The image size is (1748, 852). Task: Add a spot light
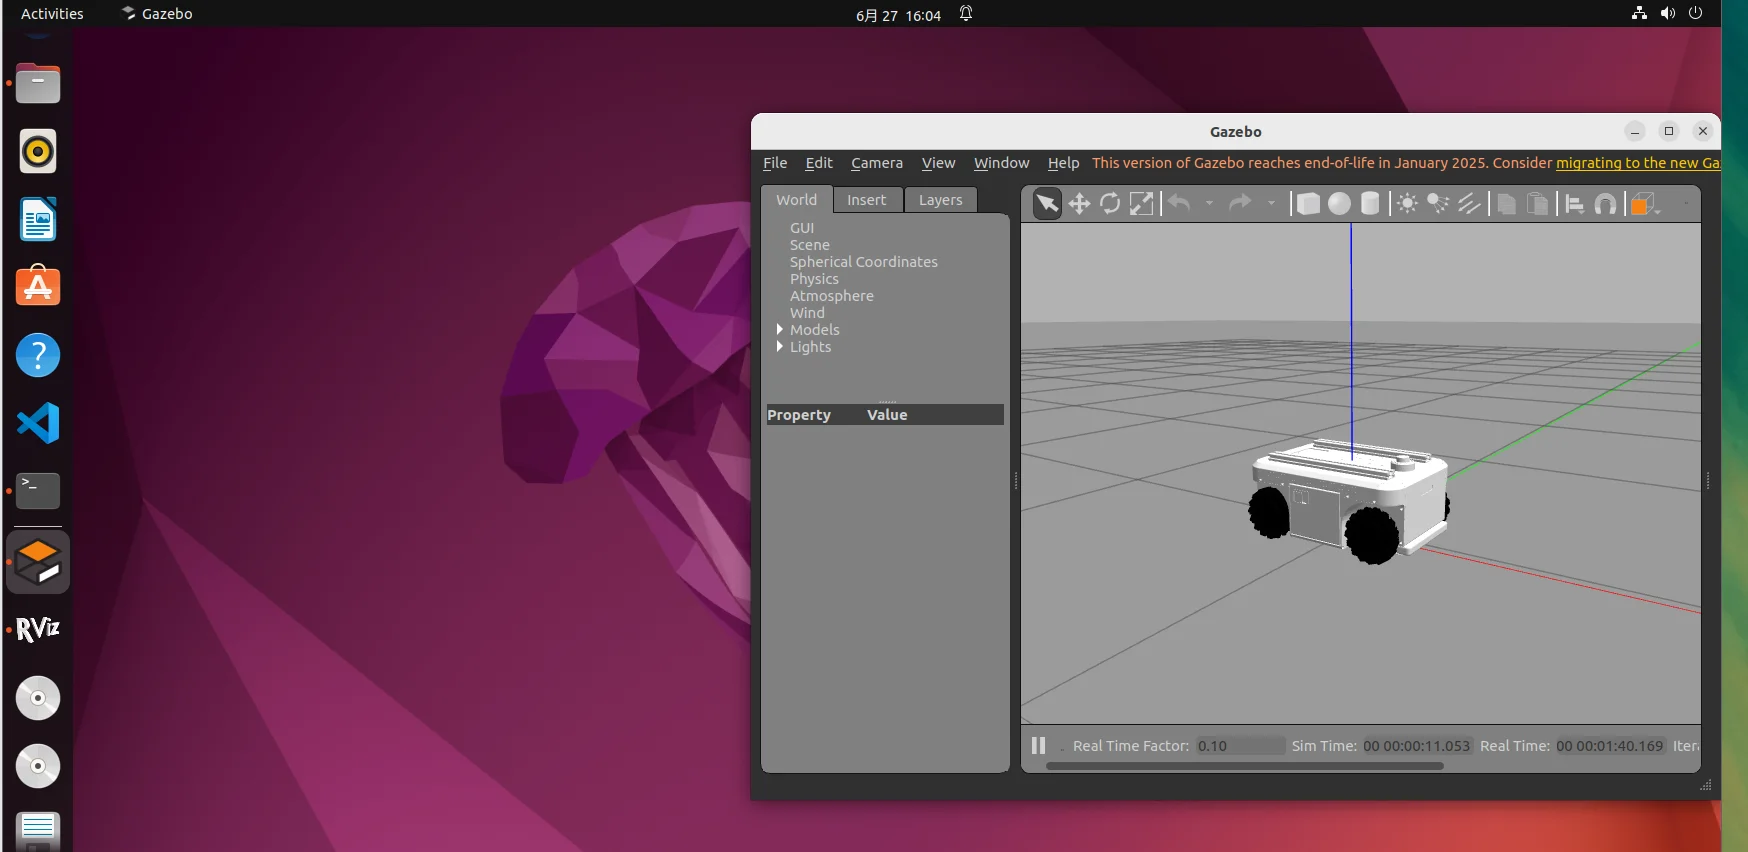(x=1438, y=204)
